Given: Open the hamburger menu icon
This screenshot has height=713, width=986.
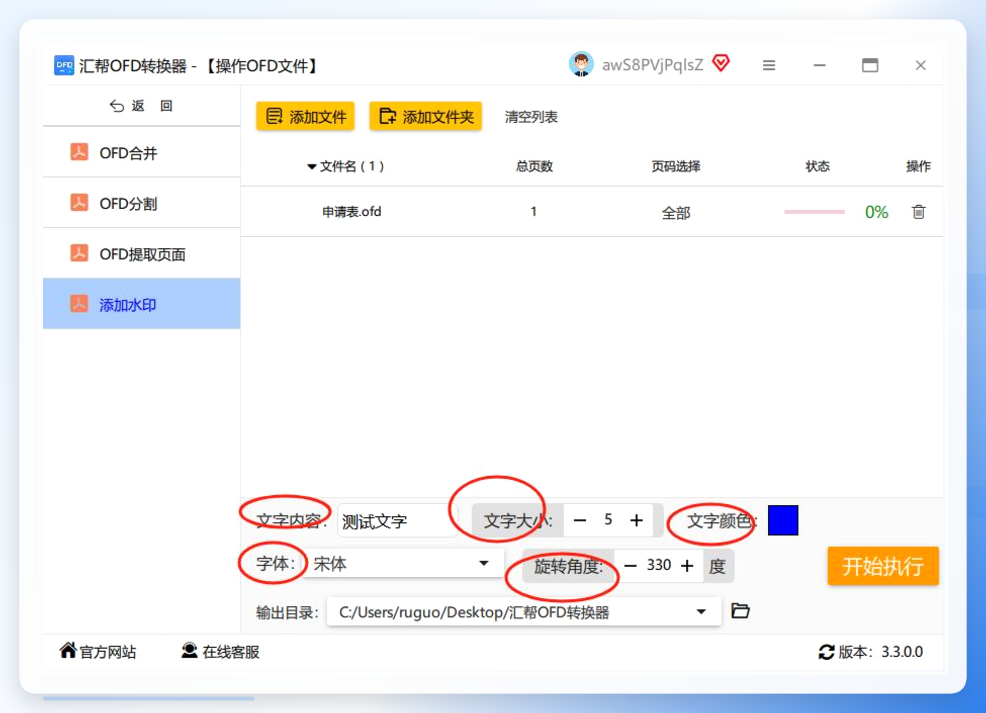Looking at the screenshot, I should pyautogui.click(x=769, y=65).
